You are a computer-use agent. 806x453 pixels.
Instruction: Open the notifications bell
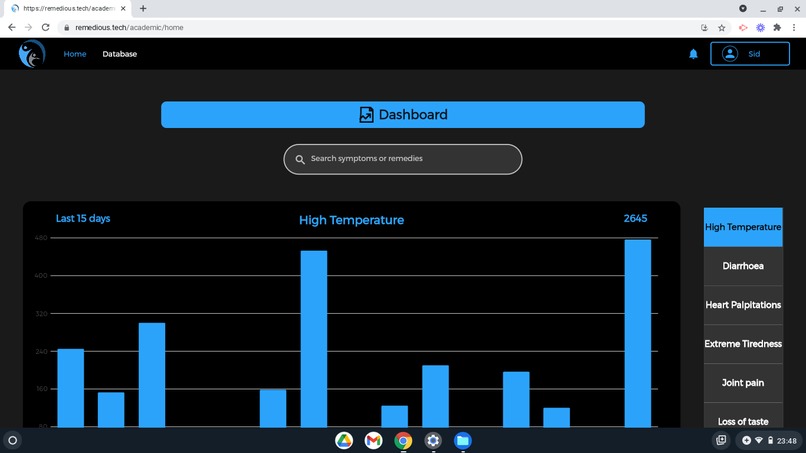coord(693,54)
